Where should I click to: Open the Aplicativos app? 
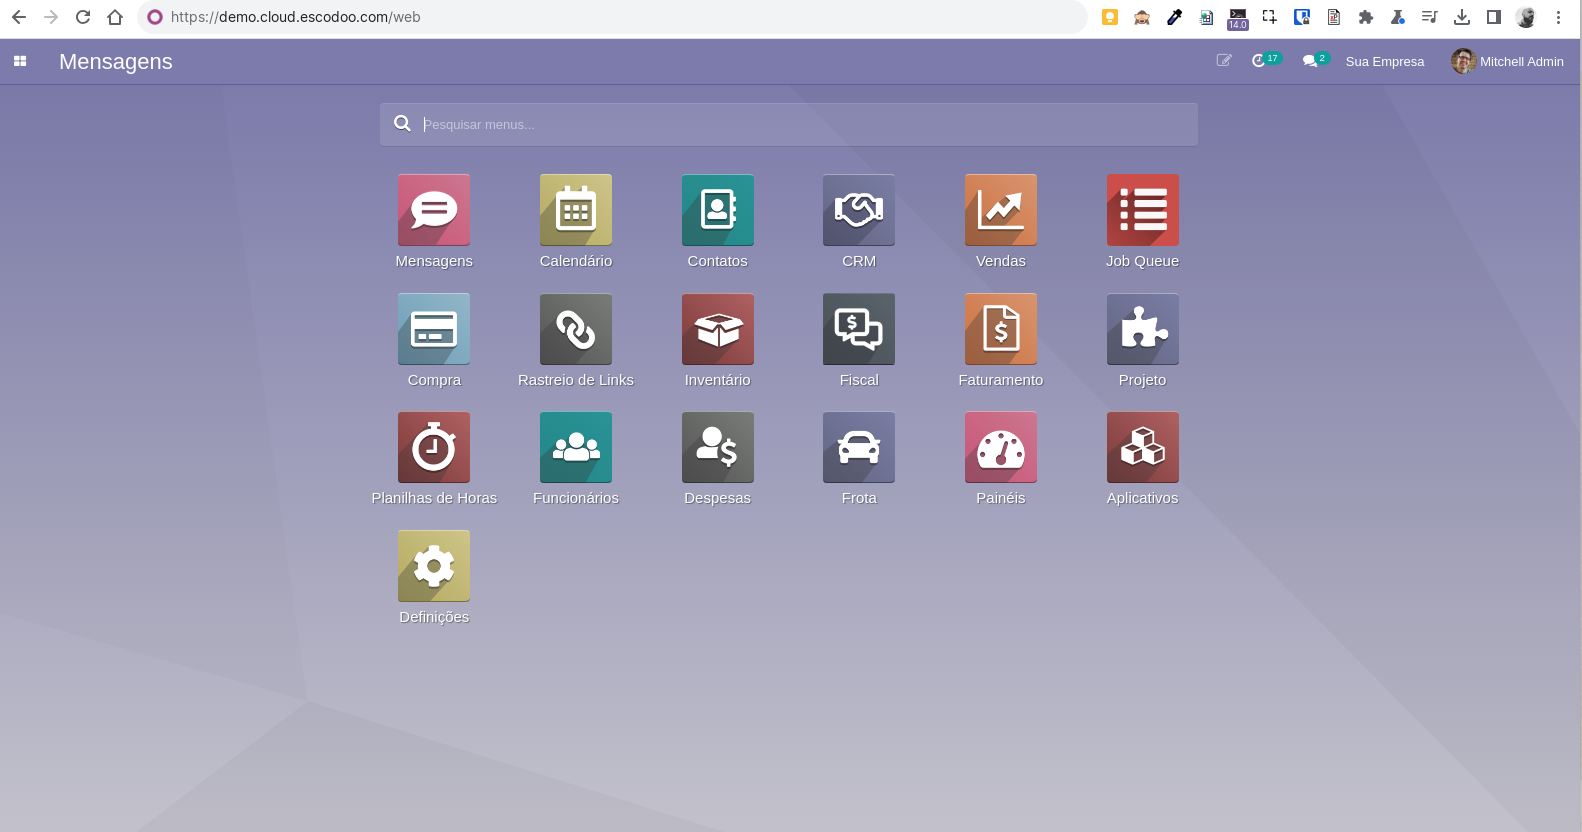tap(1143, 448)
